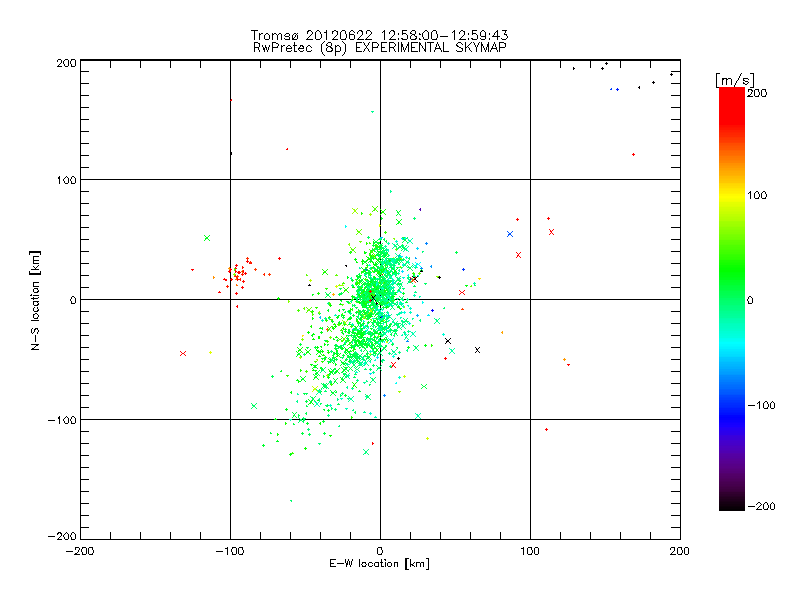Click the 'E-W location [km]' axis label
The image size is (800, 600).
[x=380, y=564]
